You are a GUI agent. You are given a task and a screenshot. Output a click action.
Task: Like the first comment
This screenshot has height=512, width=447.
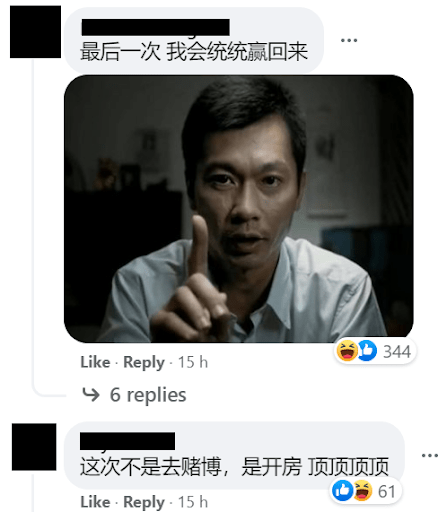[x=95, y=362]
